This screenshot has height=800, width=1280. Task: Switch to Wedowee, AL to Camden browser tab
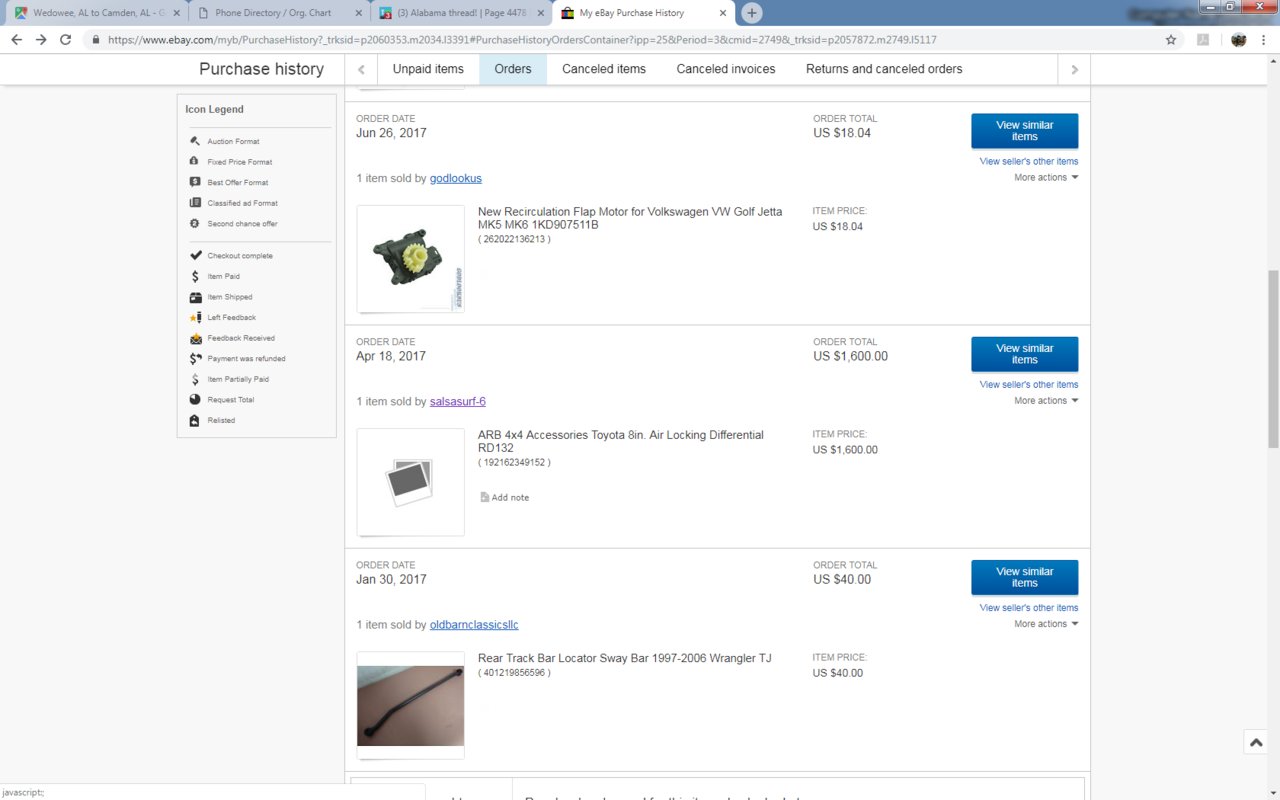pos(96,13)
